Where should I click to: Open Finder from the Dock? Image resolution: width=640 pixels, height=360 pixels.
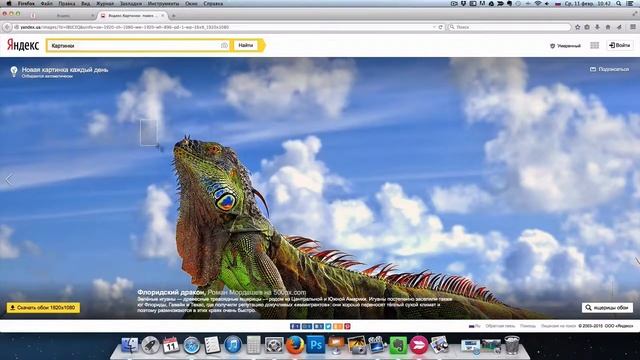(x=130, y=345)
